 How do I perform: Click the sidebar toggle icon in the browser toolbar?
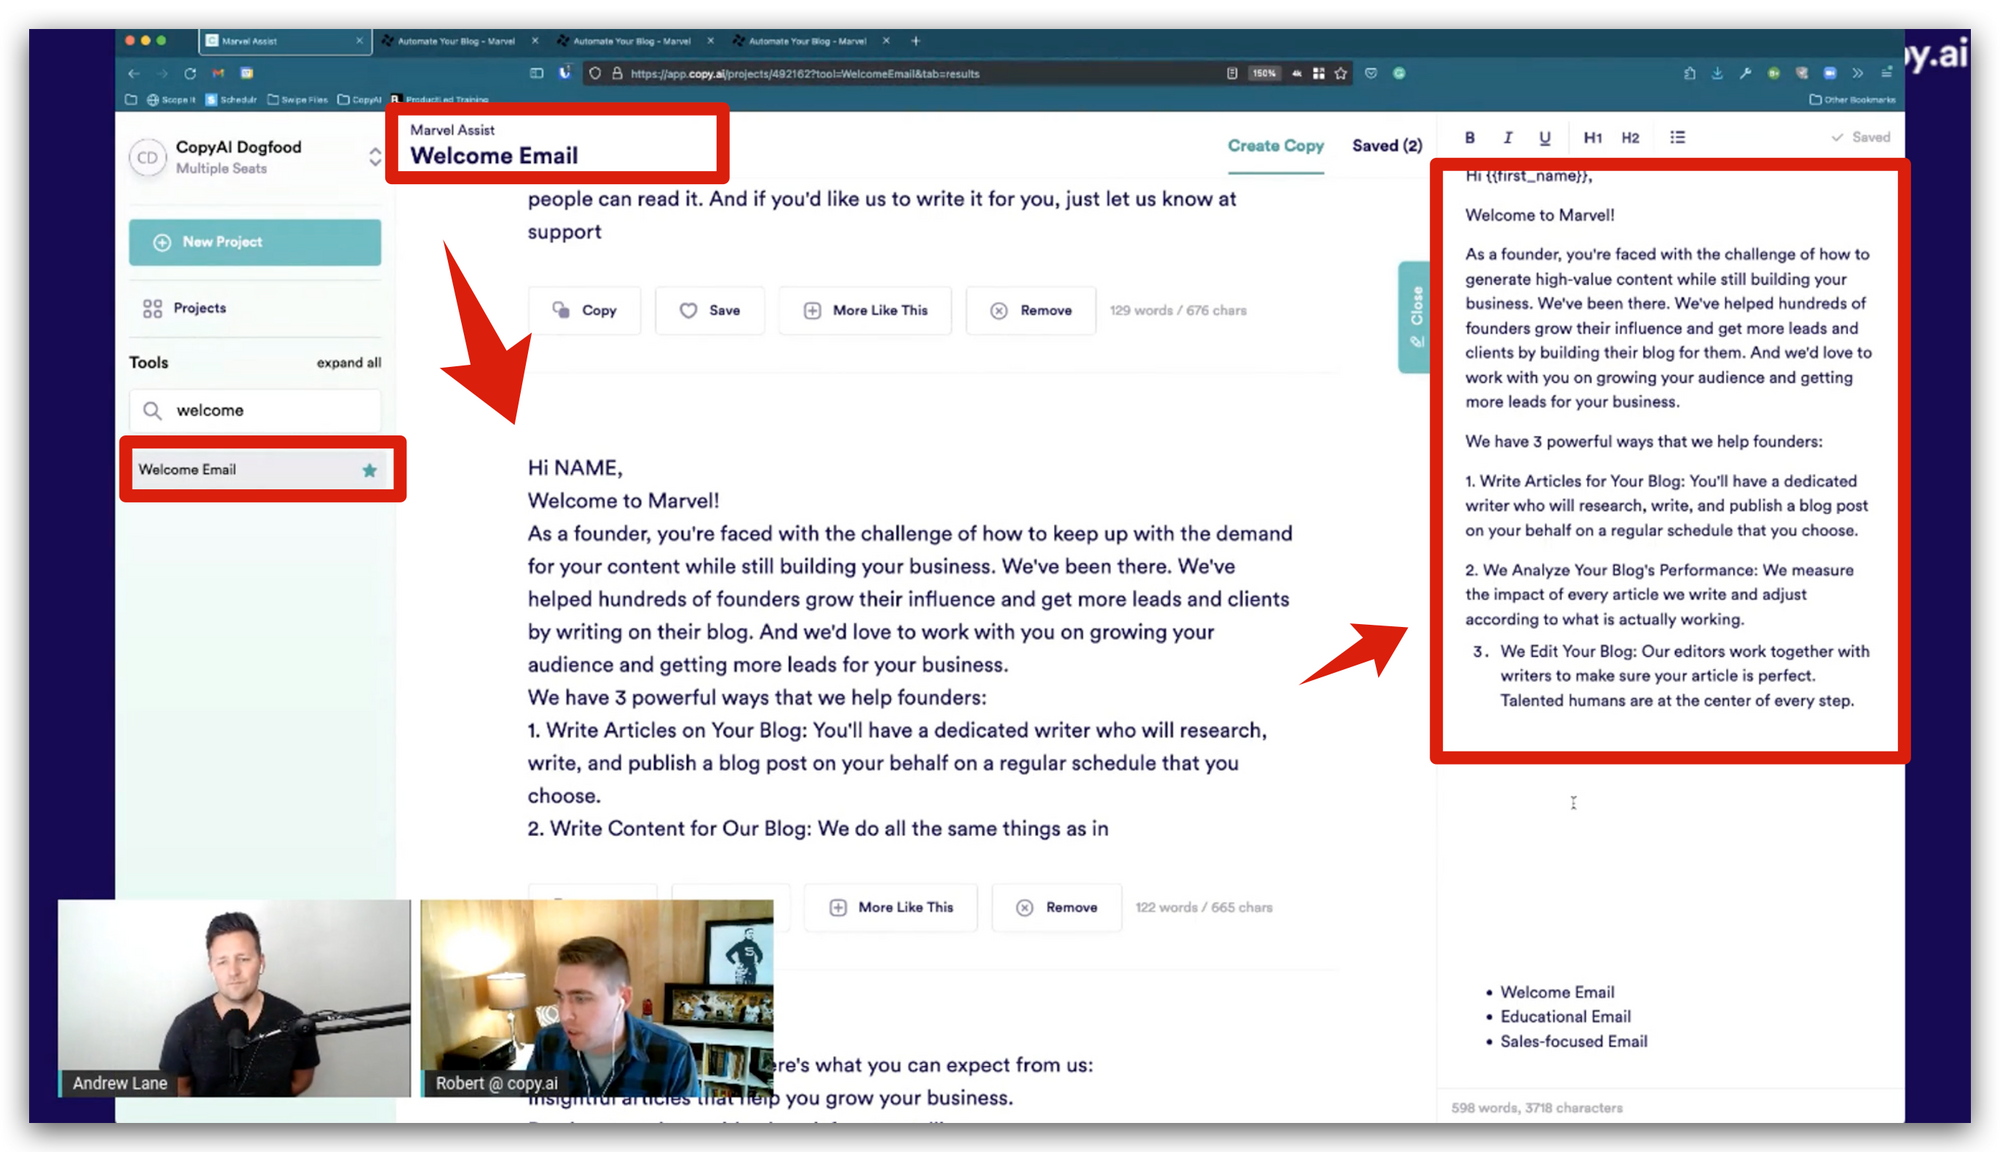click(537, 73)
